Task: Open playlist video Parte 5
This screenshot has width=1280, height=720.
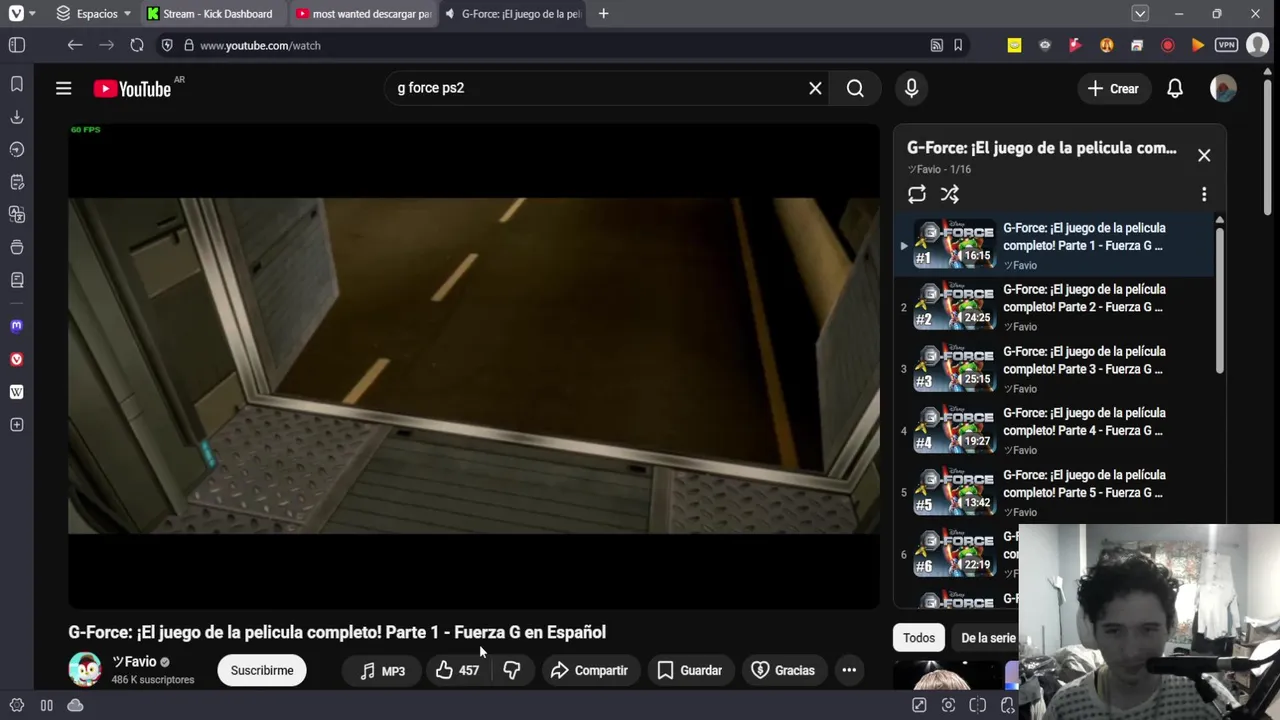Action: click(x=1054, y=493)
